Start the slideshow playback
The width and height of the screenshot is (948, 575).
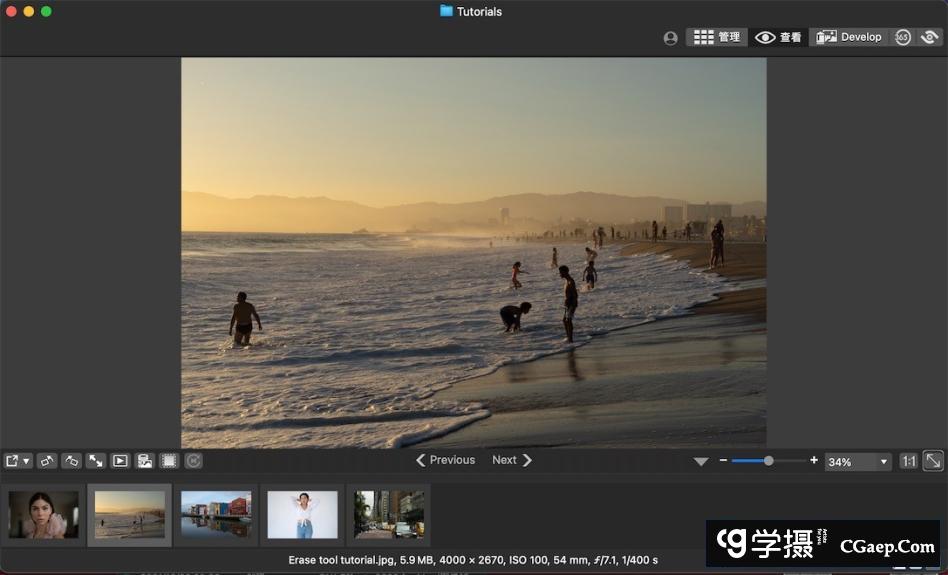tap(120, 461)
